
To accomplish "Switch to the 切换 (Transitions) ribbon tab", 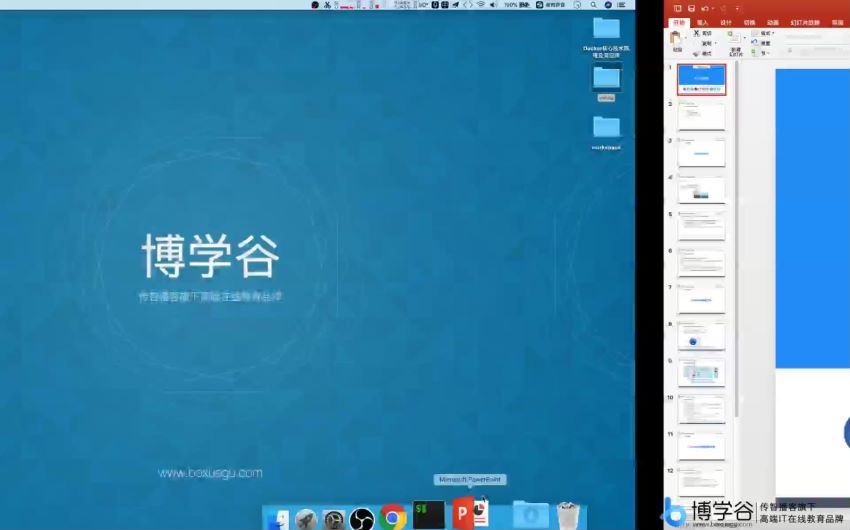I will point(749,23).
